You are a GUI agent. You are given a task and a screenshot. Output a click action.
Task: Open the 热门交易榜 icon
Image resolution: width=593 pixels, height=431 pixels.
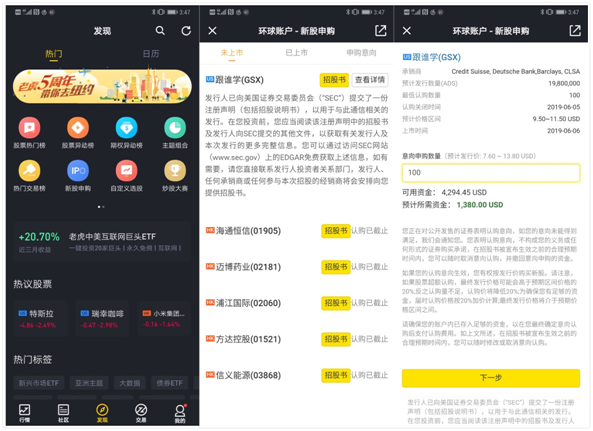click(29, 171)
